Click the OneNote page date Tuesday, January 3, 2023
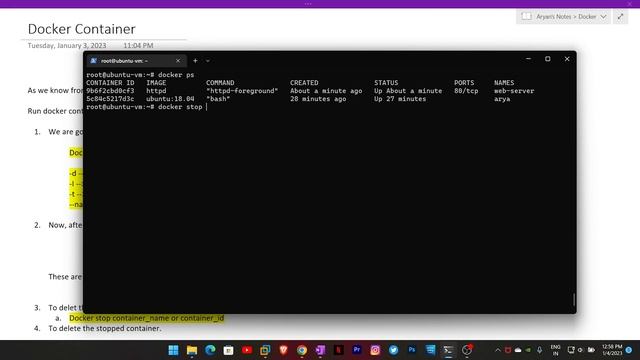 [x=67, y=46]
